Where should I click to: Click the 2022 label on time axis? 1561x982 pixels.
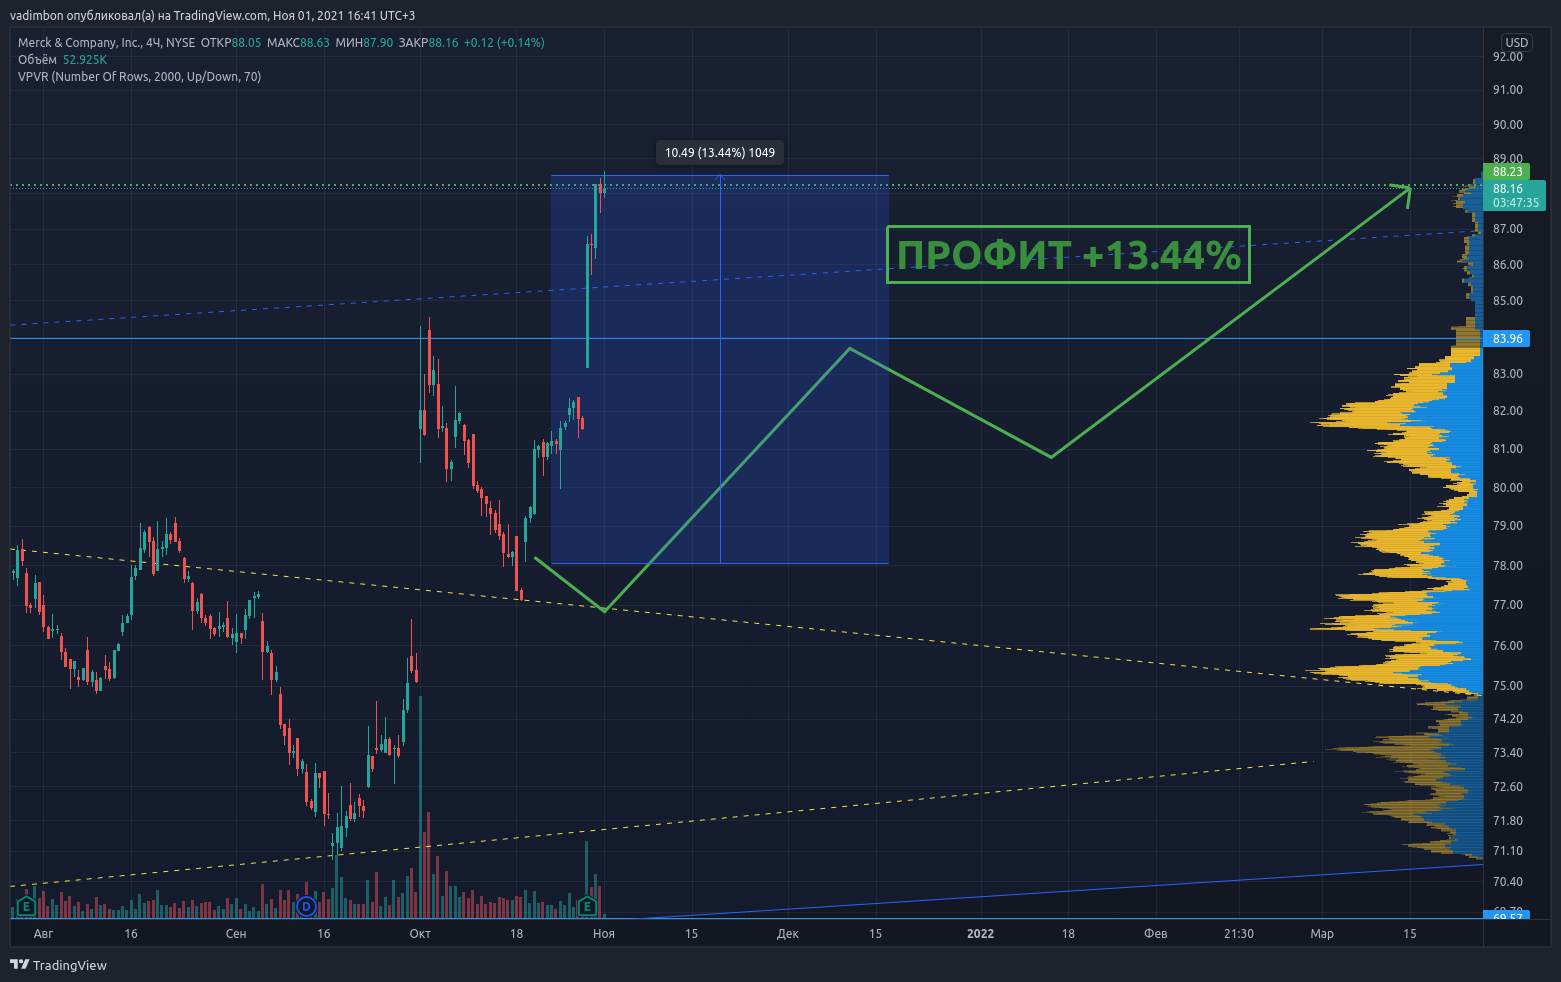980,934
